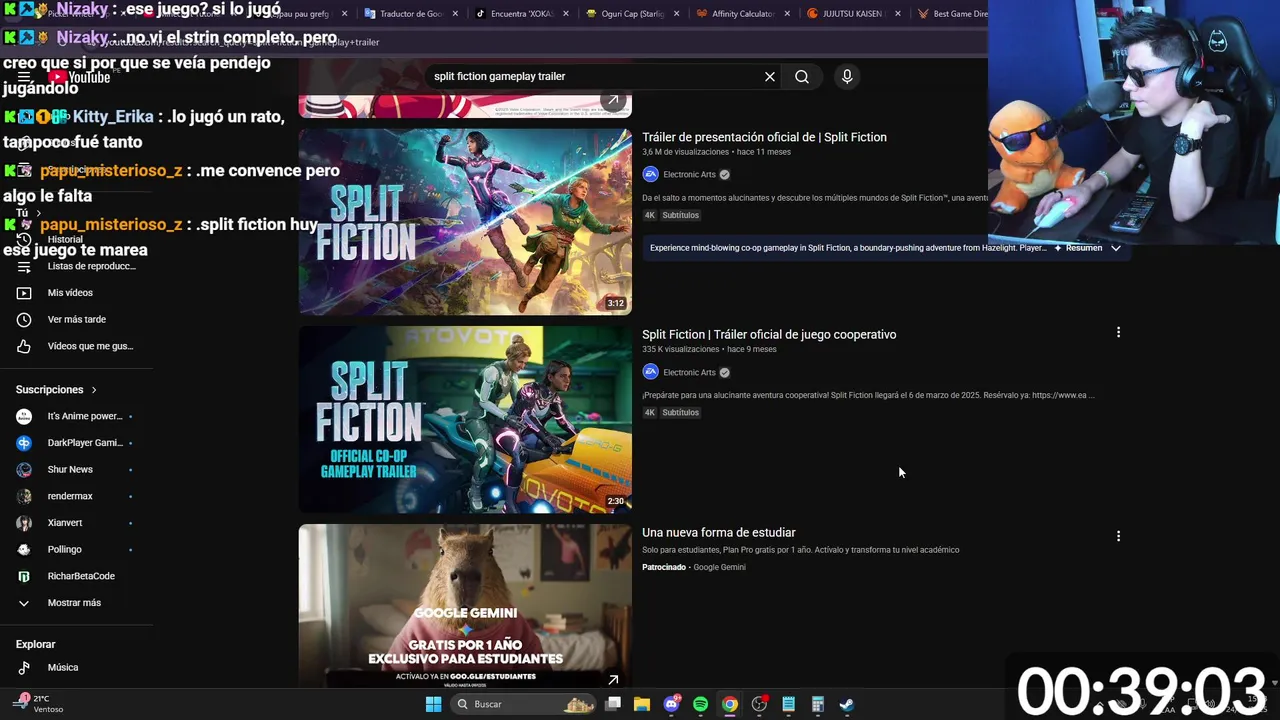
Task: Open 'Official Co-op Gameplay Trailer' thumbnail
Action: (x=465, y=419)
